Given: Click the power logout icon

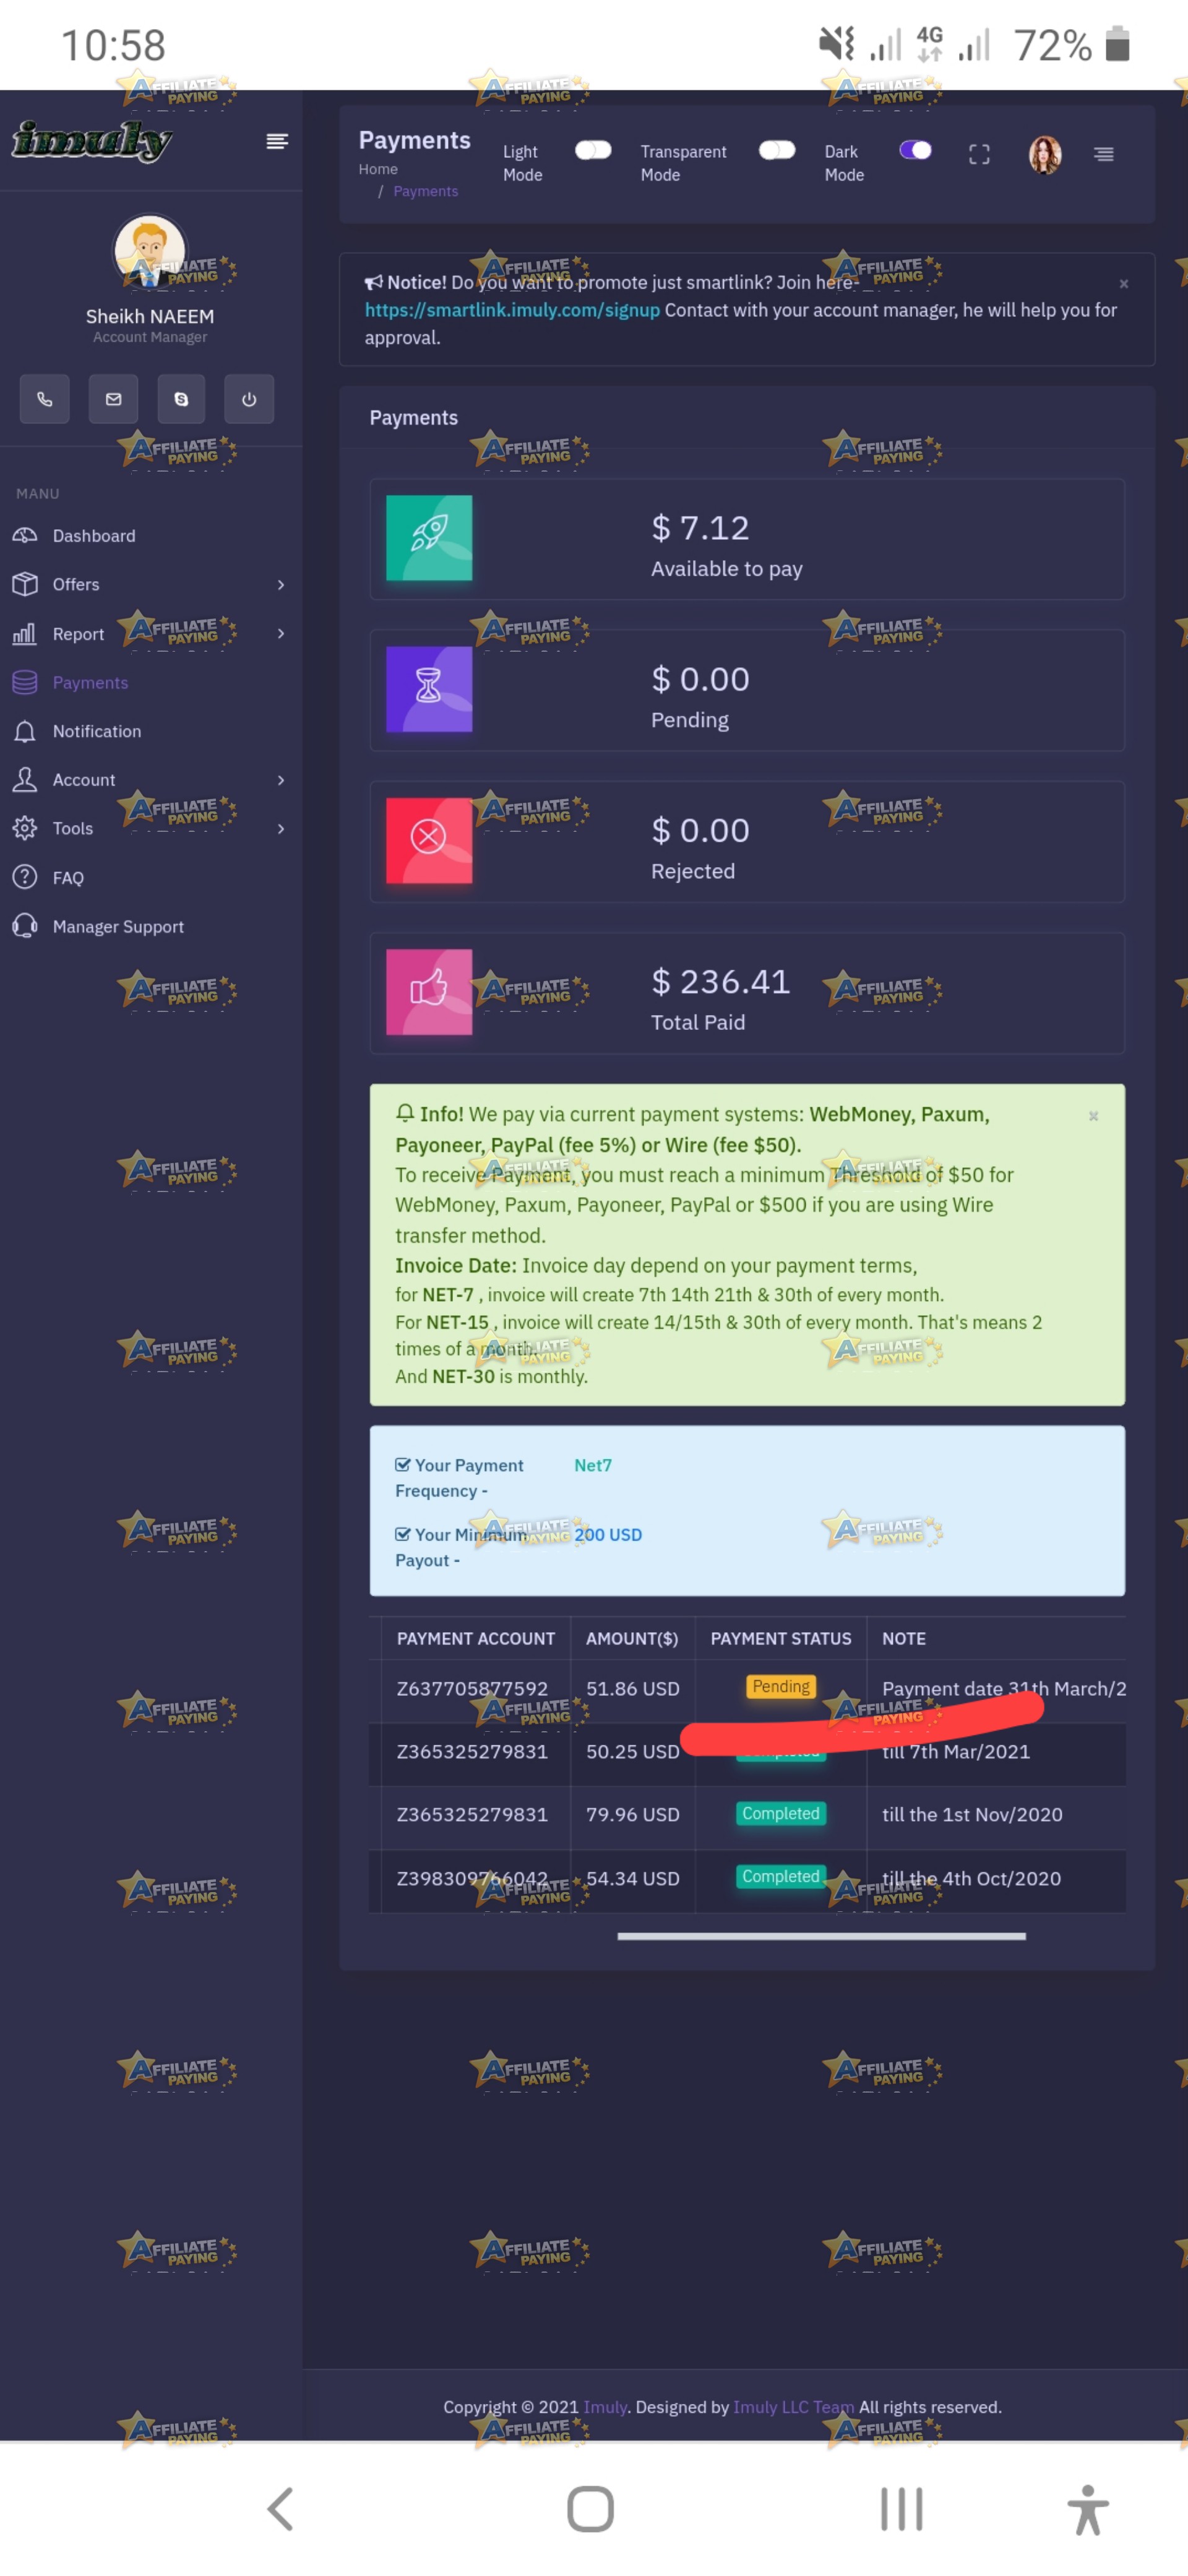Looking at the screenshot, I should pos(249,399).
